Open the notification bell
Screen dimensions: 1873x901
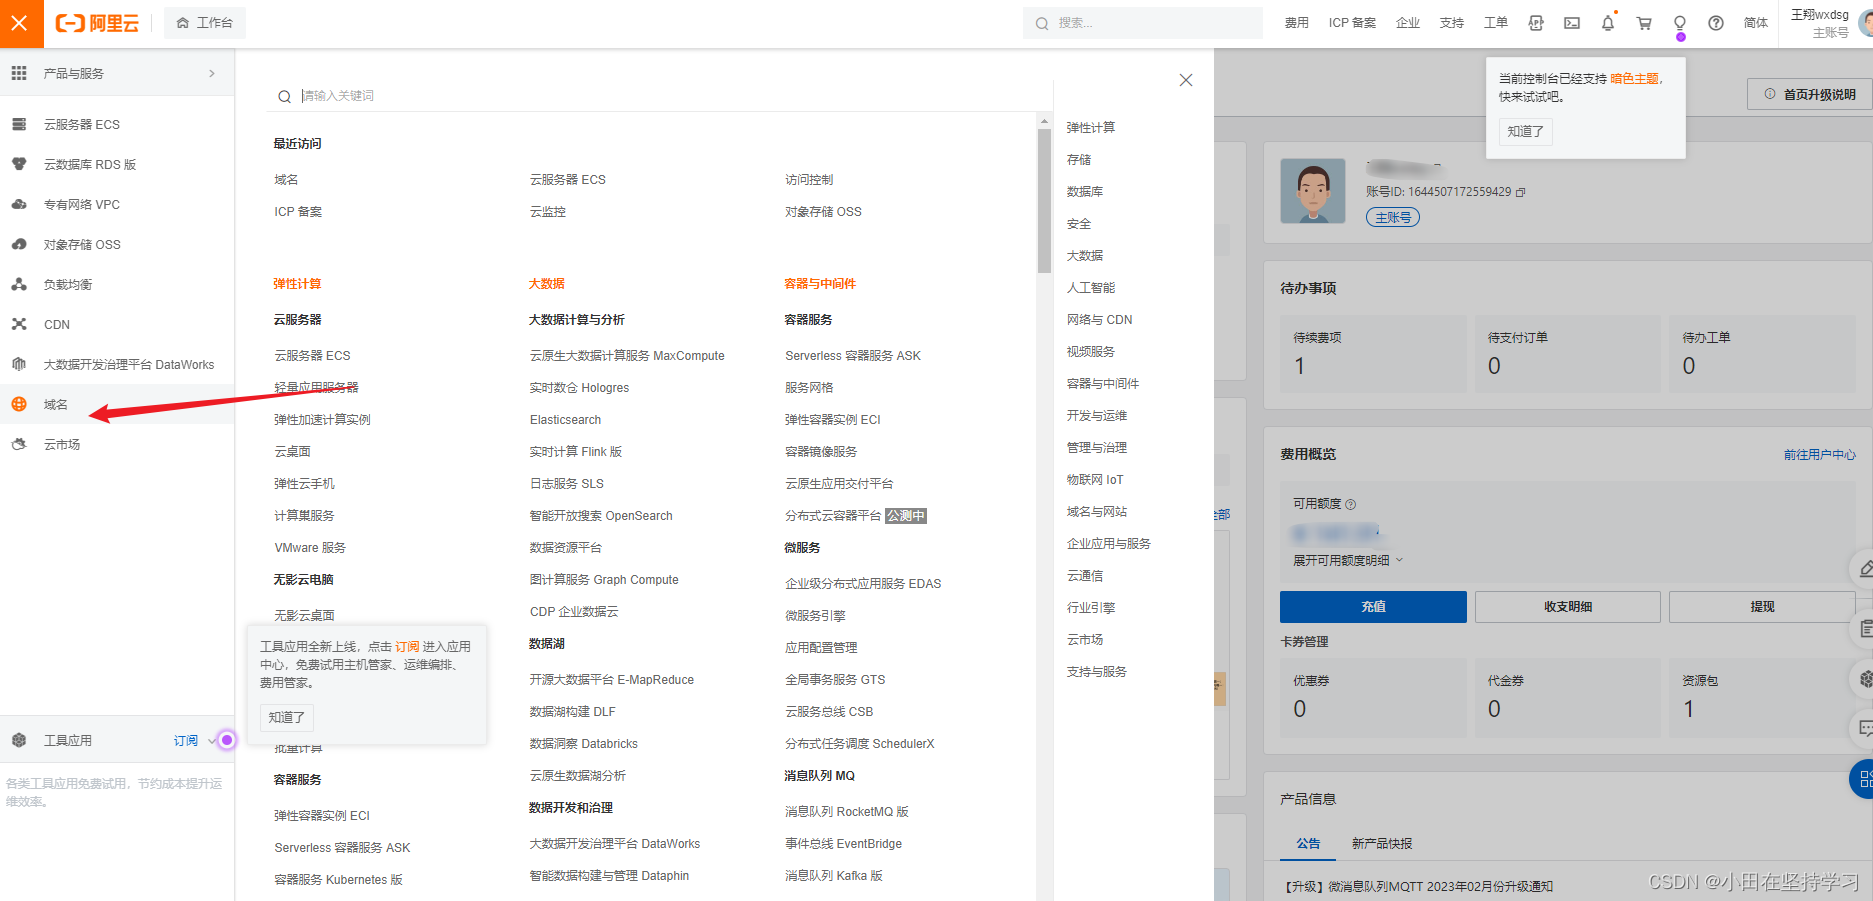[x=1608, y=23]
